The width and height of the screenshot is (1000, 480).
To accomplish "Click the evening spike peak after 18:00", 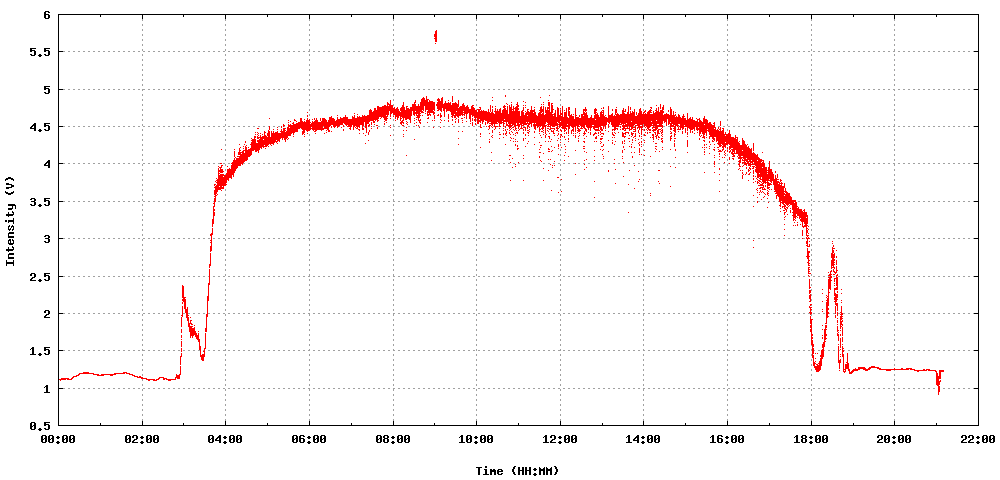I will coord(833,245).
